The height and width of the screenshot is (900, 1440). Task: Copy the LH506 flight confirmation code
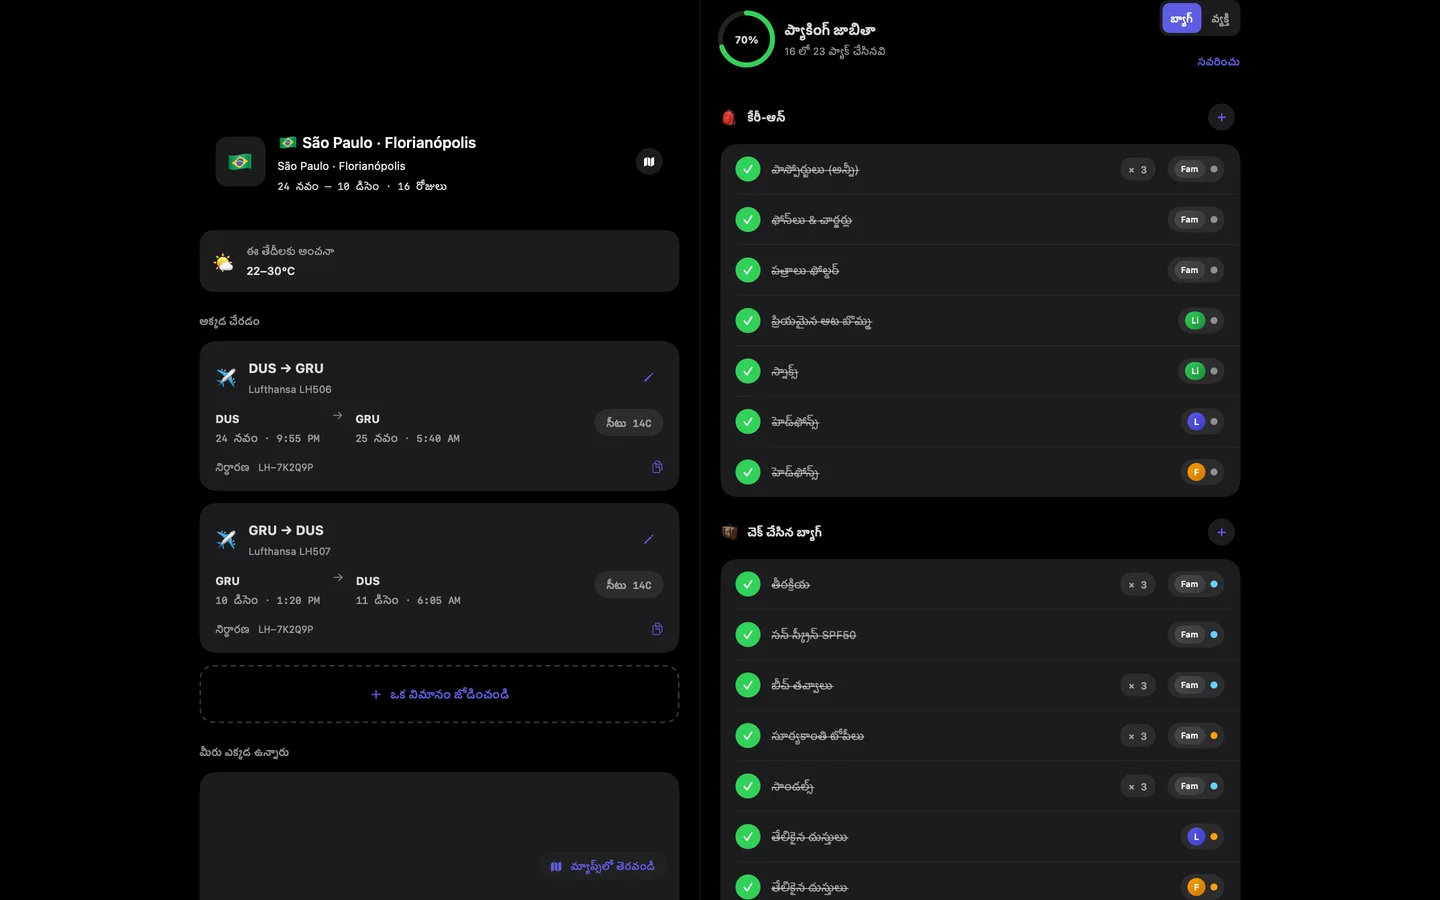point(657,467)
